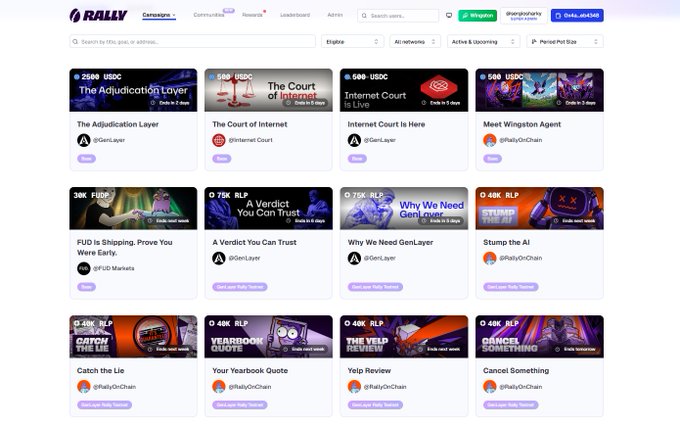The height and width of the screenshot is (428, 680).
Task: Click RallyOnChain avatar on Yelp Review card
Action: (354, 386)
